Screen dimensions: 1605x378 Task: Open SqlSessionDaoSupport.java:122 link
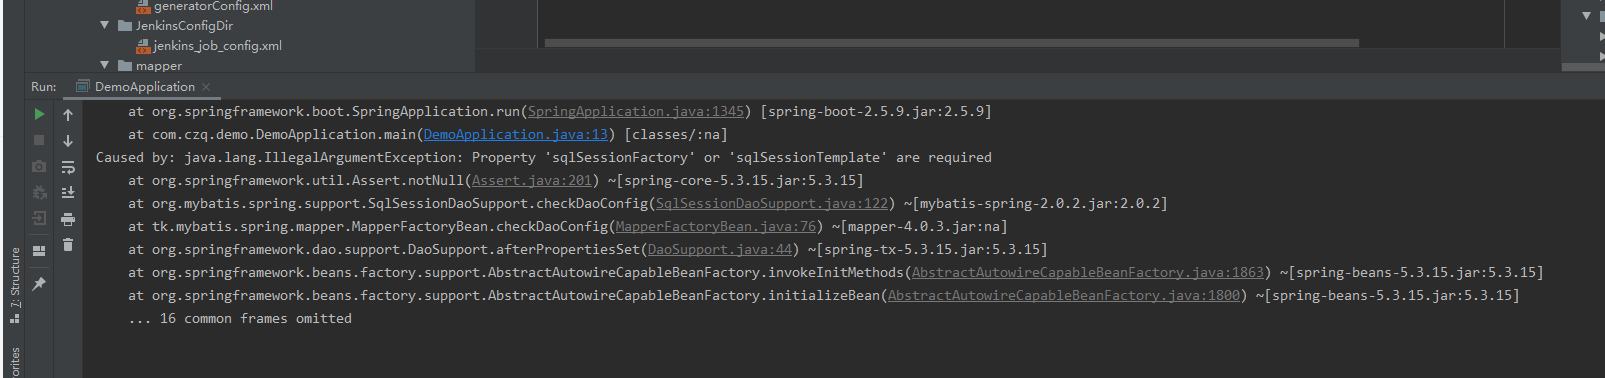pyautogui.click(x=772, y=203)
